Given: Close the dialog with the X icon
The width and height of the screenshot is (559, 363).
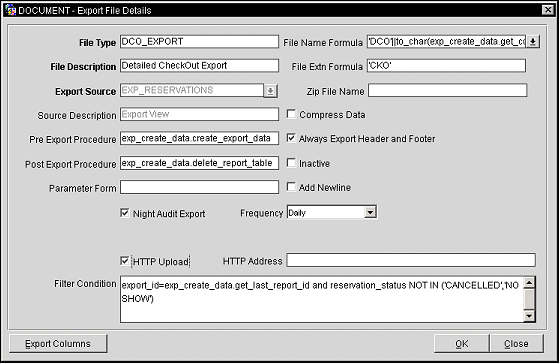Looking at the screenshot, I should [548, 10].
